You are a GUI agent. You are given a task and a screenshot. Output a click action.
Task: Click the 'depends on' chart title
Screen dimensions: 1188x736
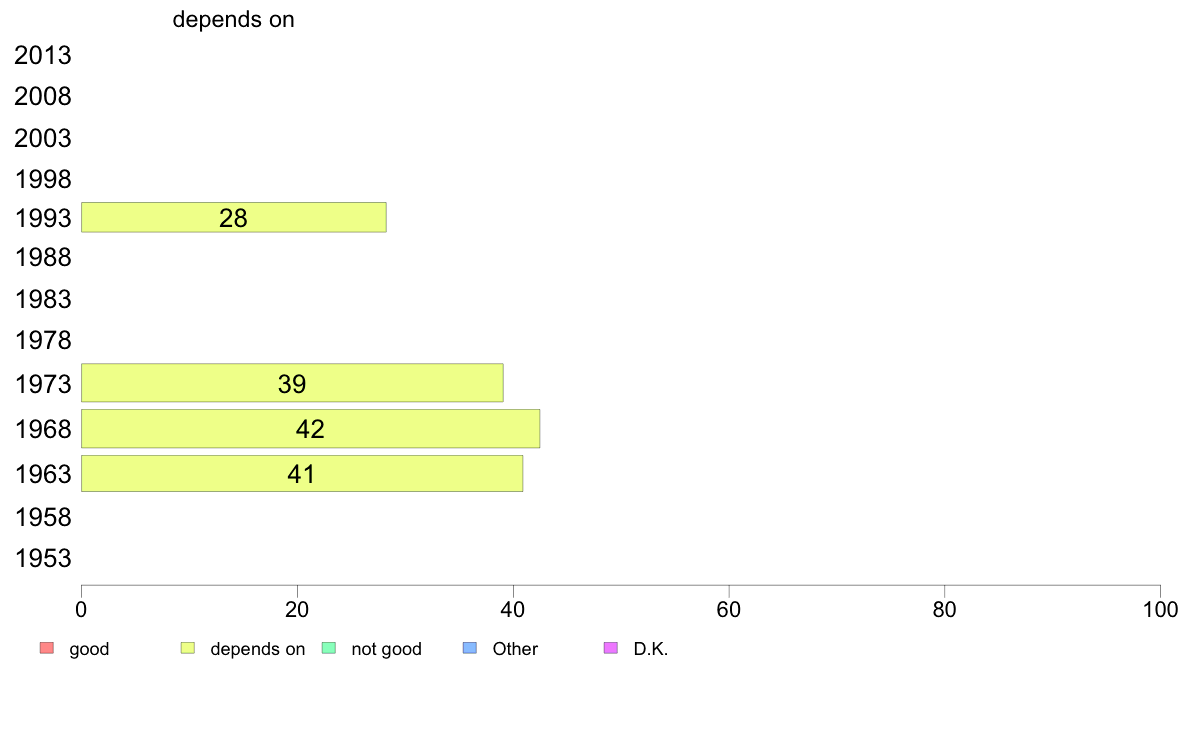coord(233,20)
